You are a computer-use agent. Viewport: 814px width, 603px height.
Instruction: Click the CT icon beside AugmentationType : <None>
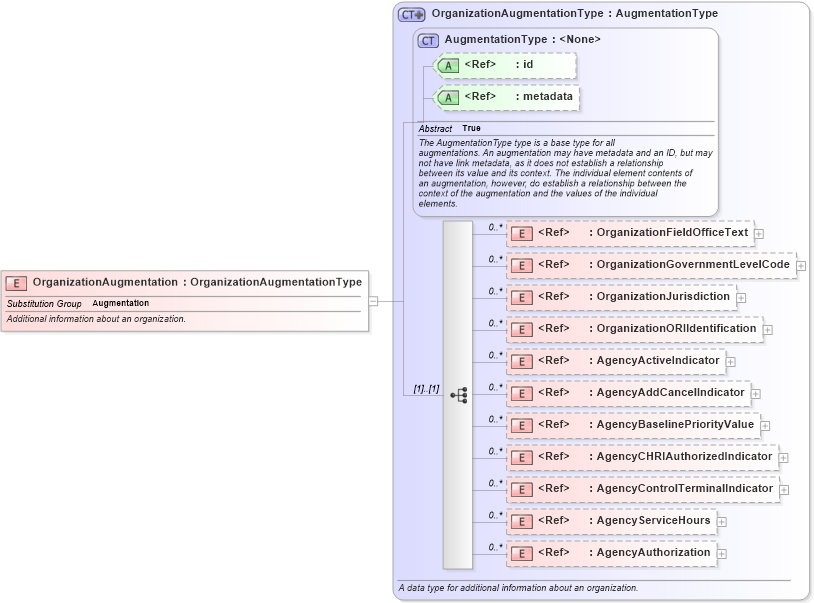coord(427,40)
